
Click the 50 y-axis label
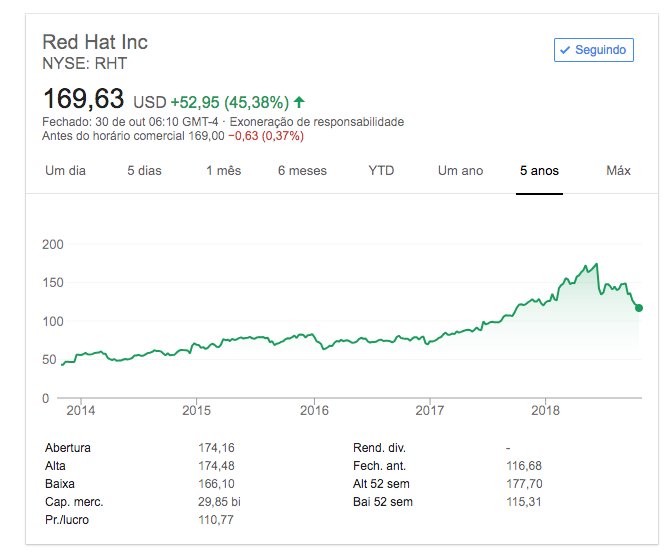tap(49, 359)
